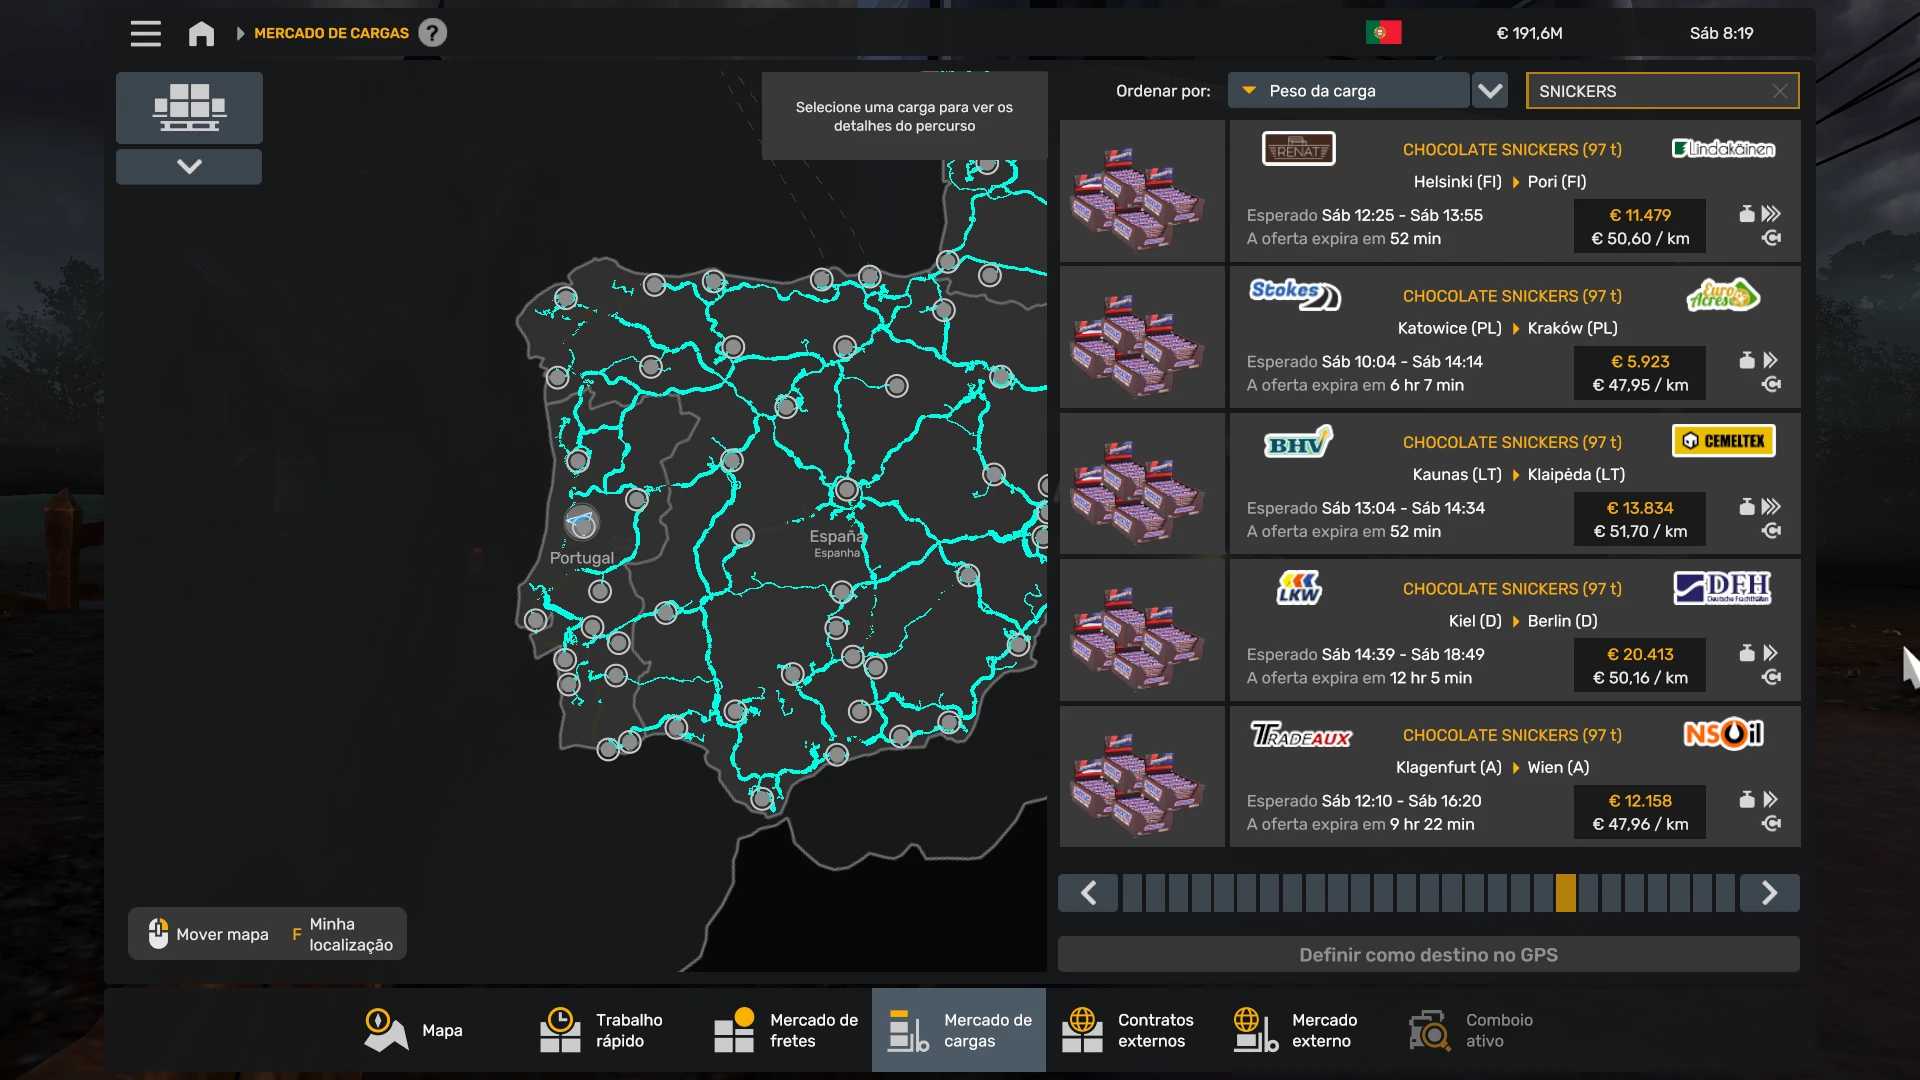Screen dimensions: 1920x1080
Task: Toggle the sort direction chevron button
Action: (x=1490, y=91)
